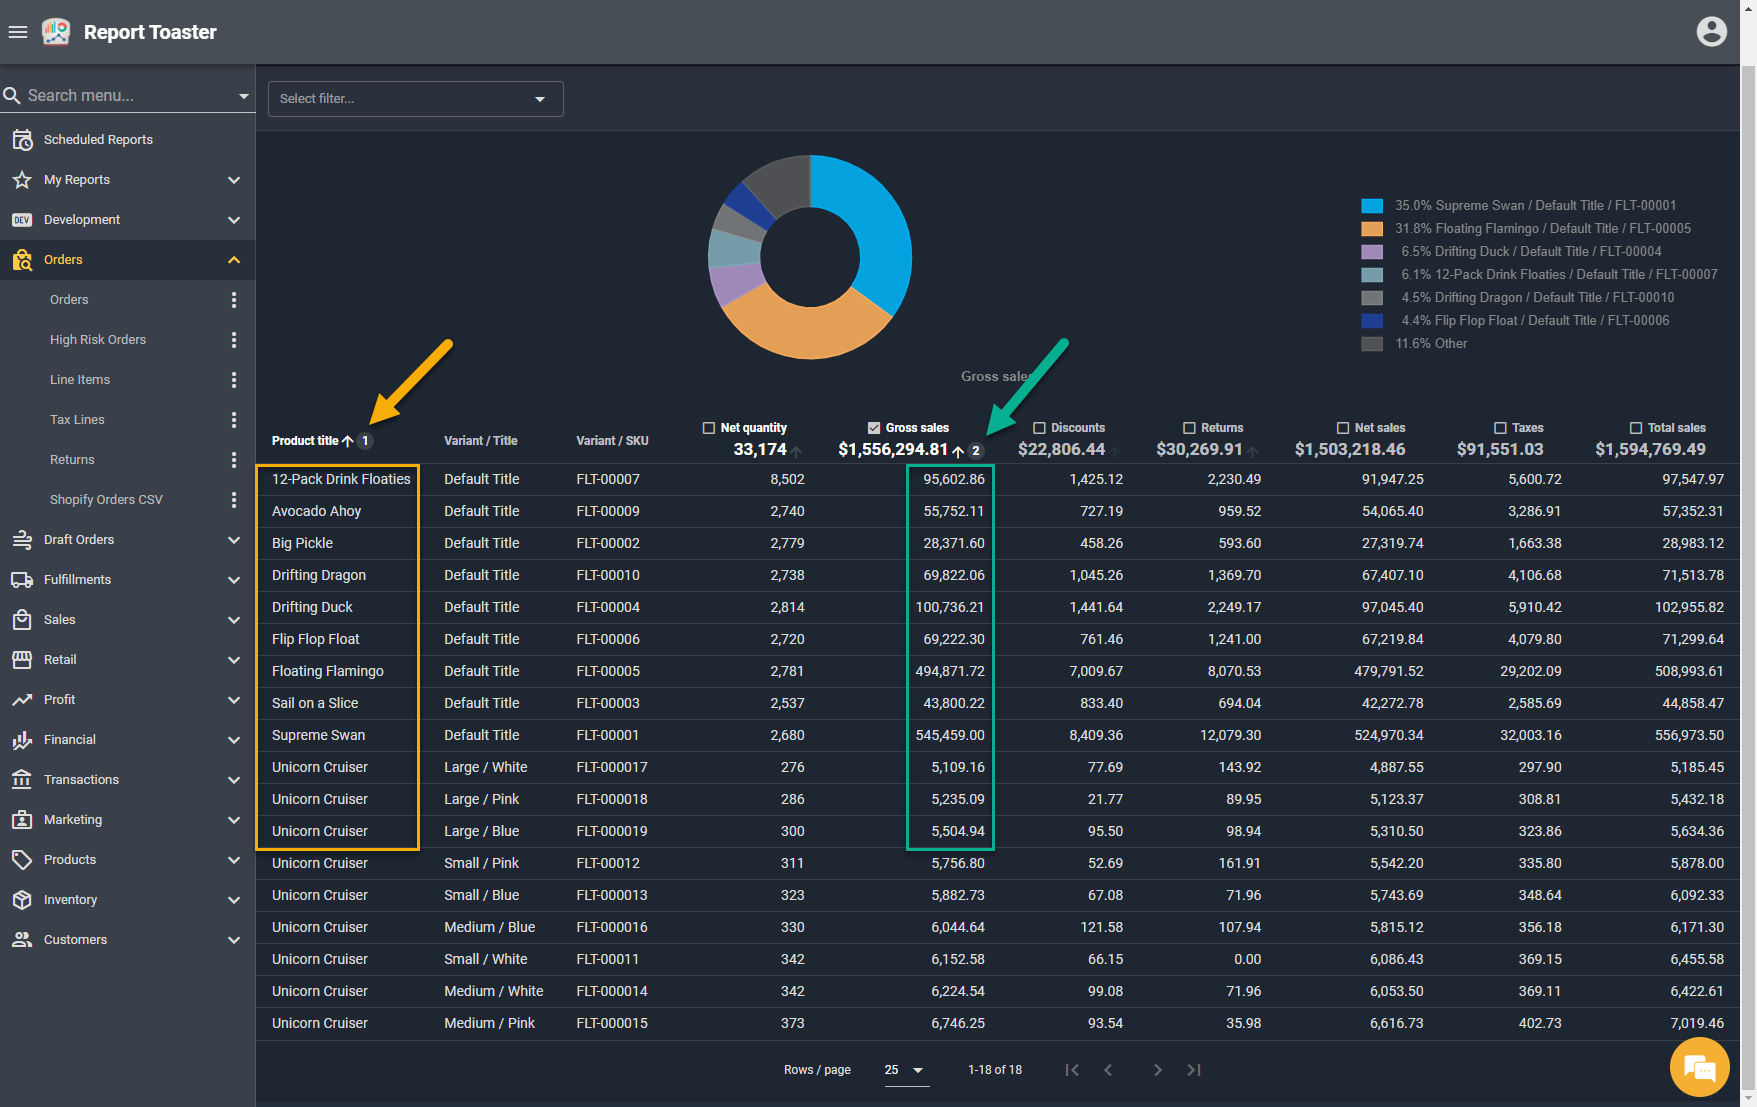The image size is (1757, 1107).
Task: Click the blue Supreme Swan legend swatch
Action: (1372, 206)
